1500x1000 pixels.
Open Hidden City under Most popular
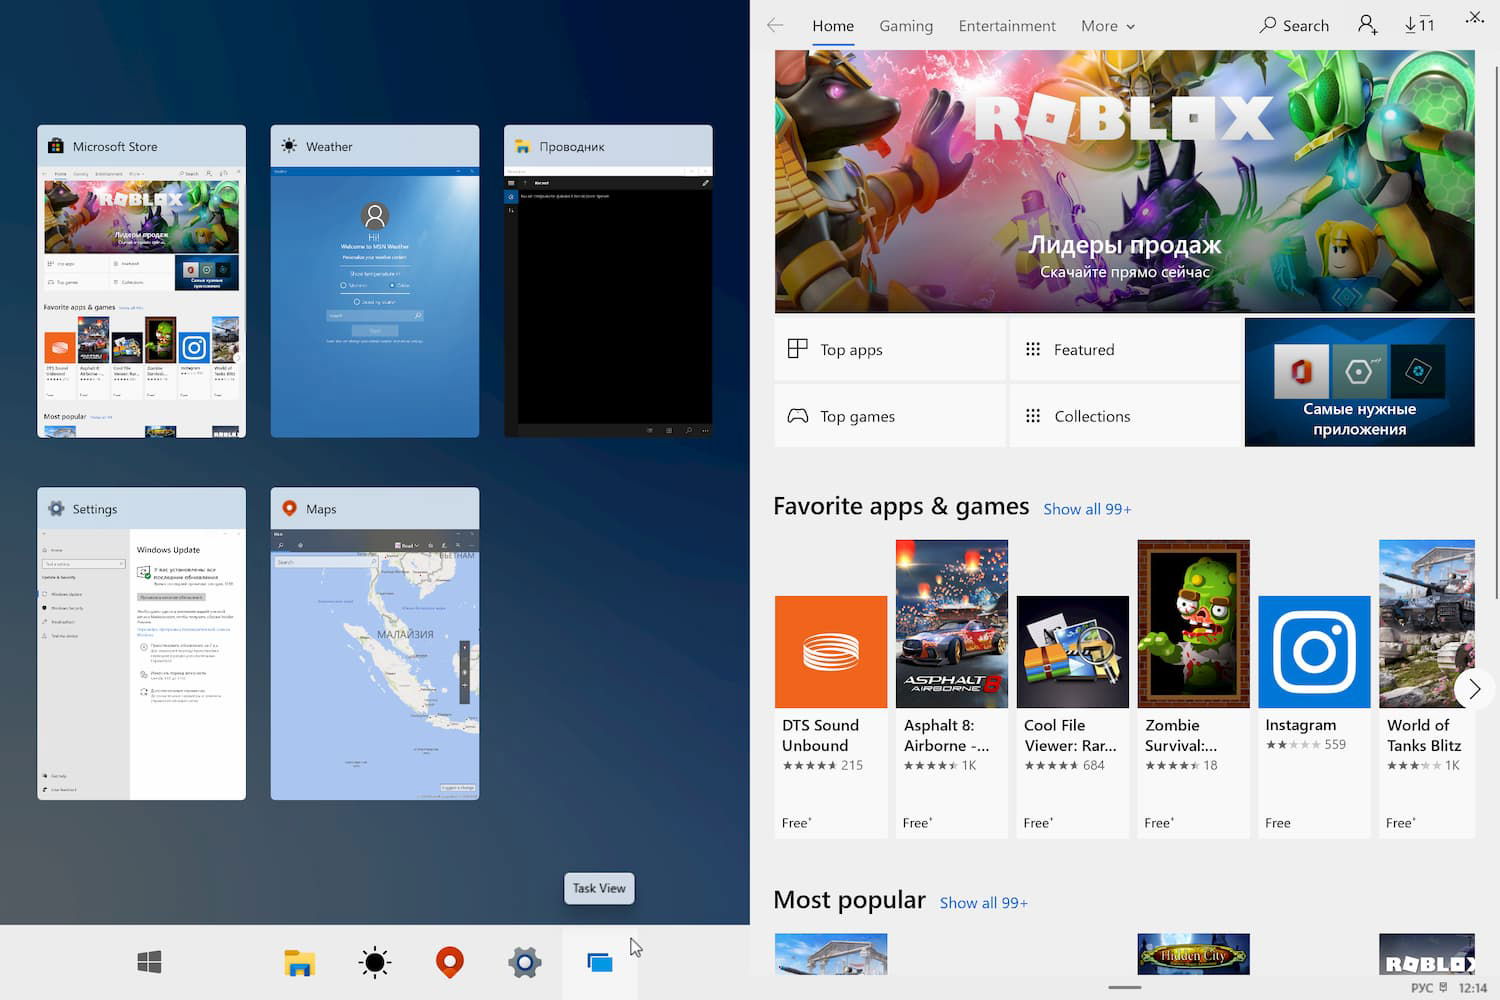1194,954
